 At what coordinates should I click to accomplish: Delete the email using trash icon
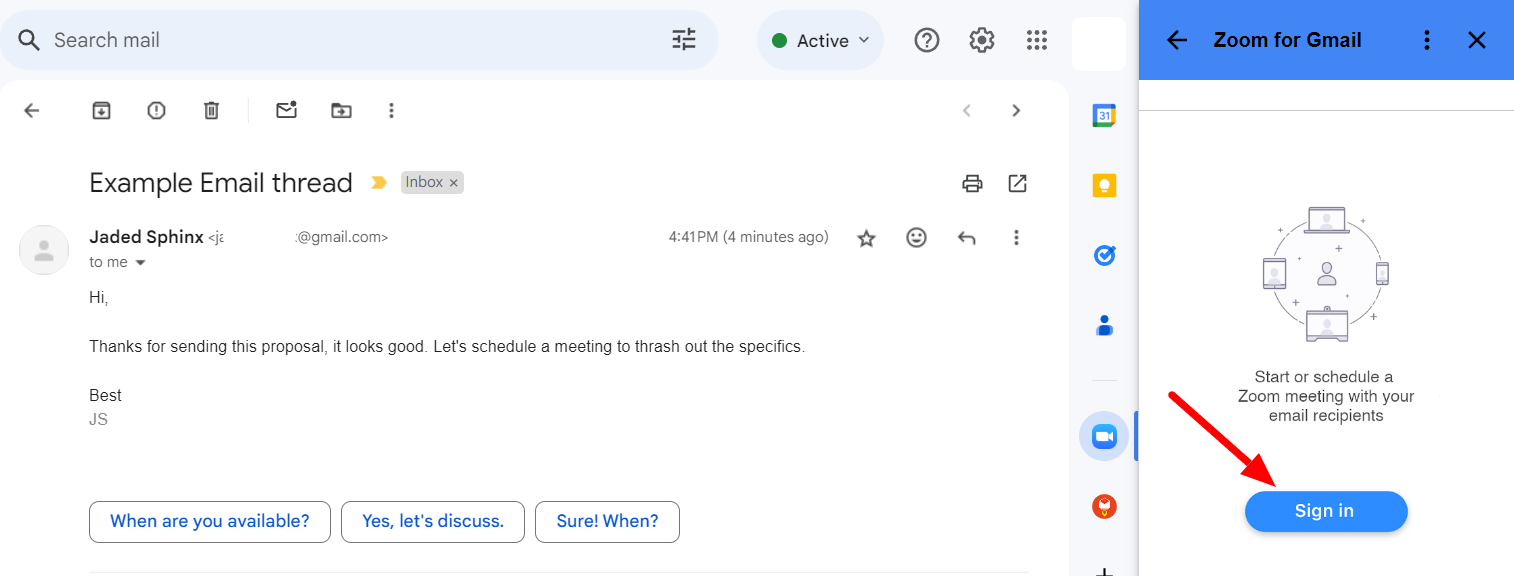click(211, 110)
